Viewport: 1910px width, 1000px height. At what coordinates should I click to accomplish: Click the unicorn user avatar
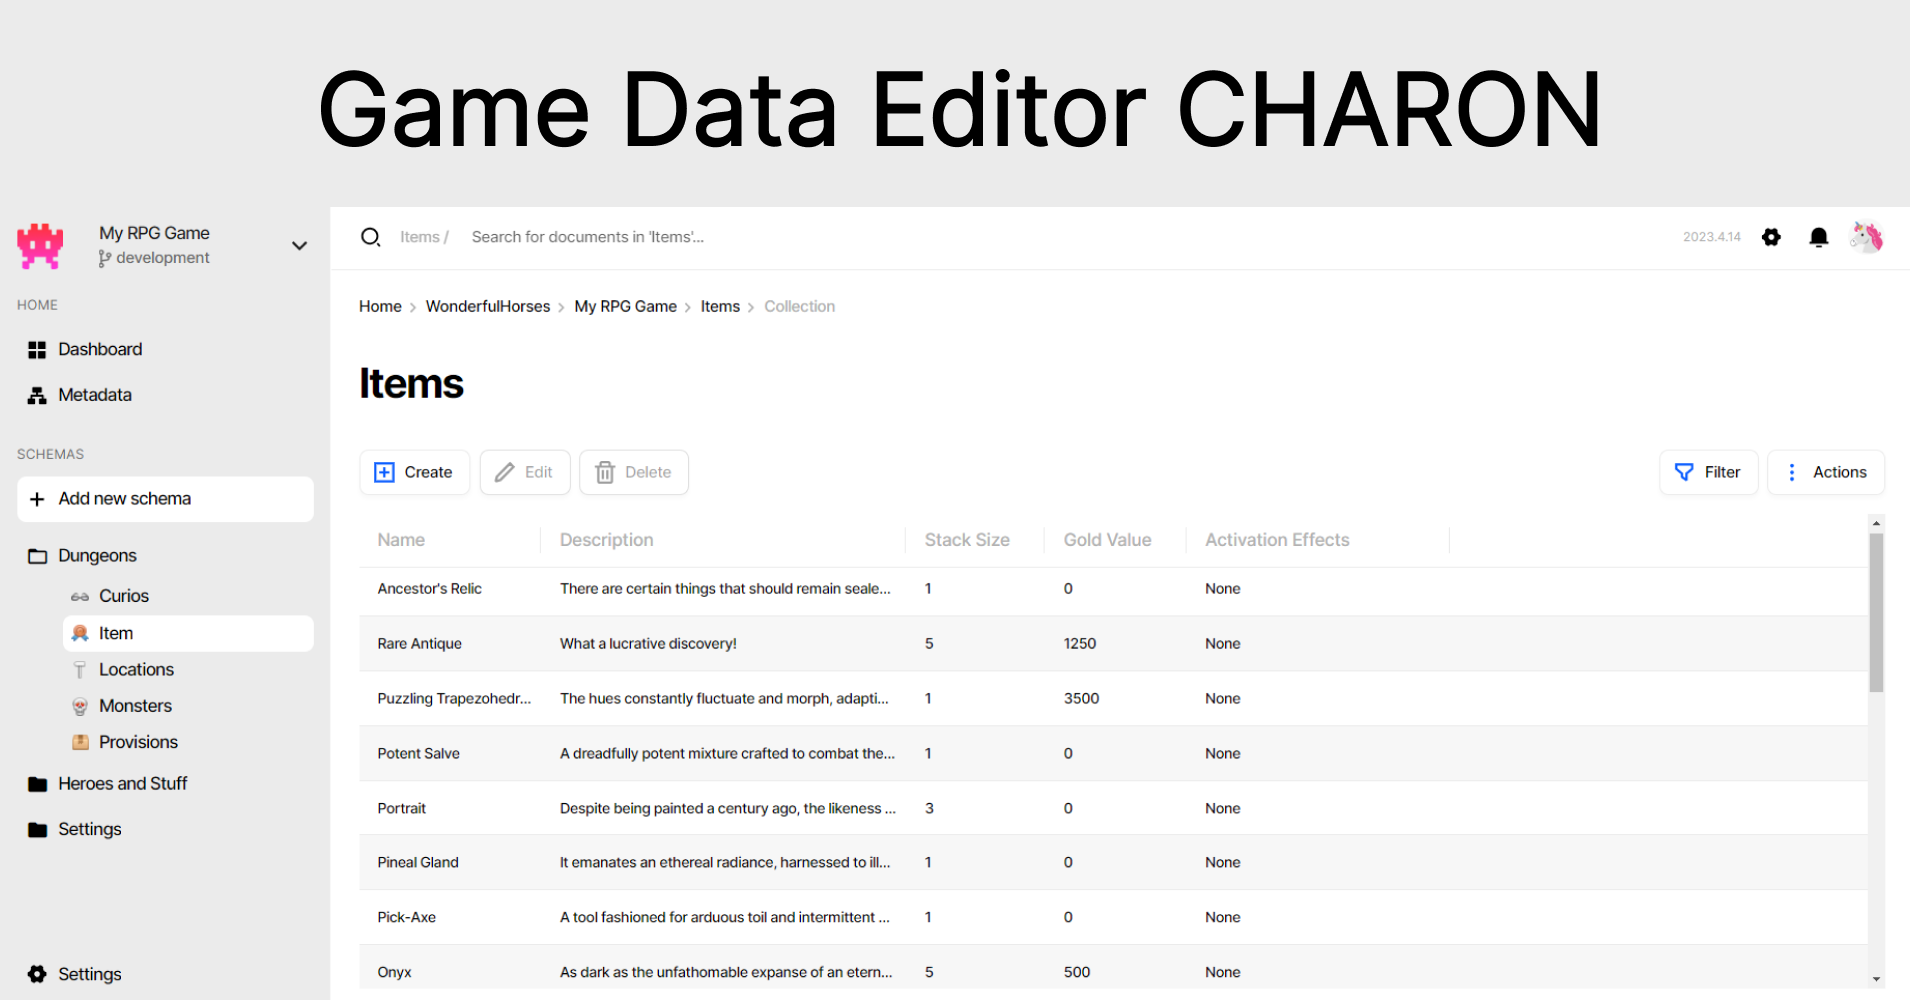(x=1867, y=237)
